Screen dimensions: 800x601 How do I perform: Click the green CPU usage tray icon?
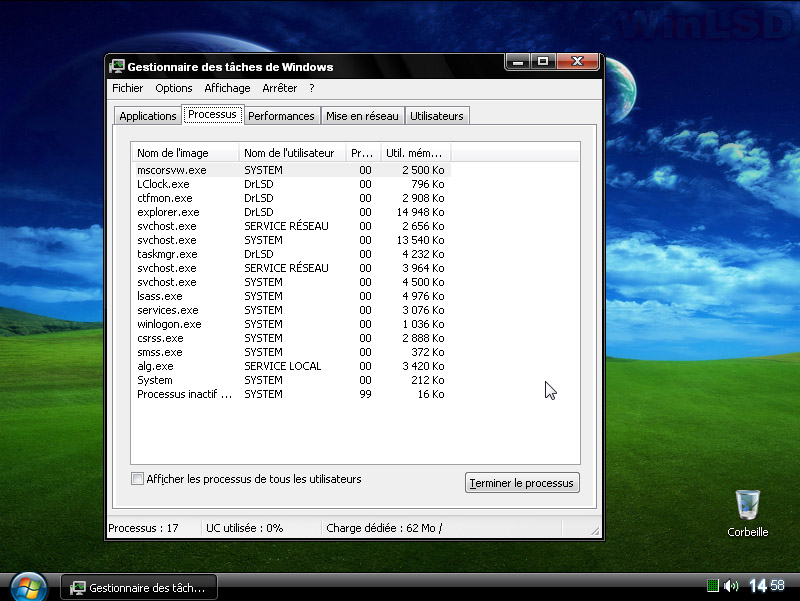pyautogui.click(x=713, y=586)
